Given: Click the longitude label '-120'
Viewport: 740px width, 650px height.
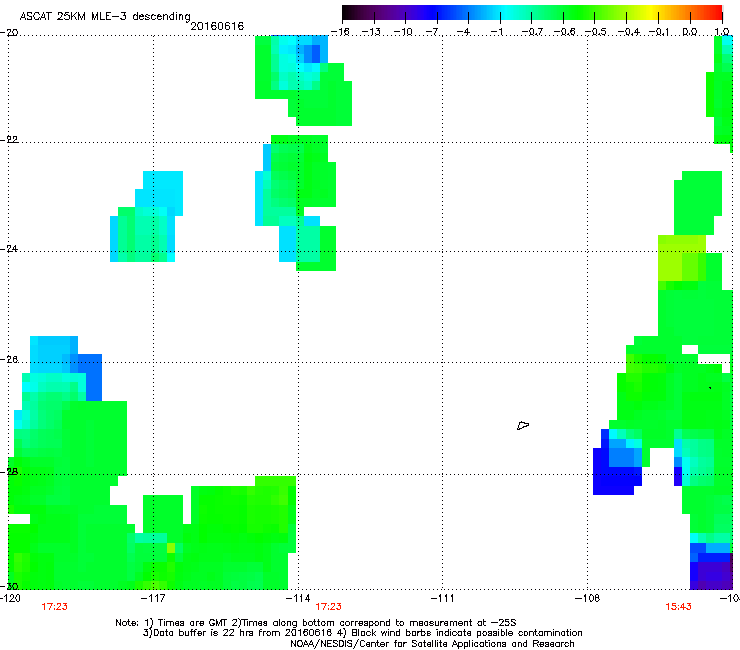Looking at the screenshot, I should tap(10, 598).
